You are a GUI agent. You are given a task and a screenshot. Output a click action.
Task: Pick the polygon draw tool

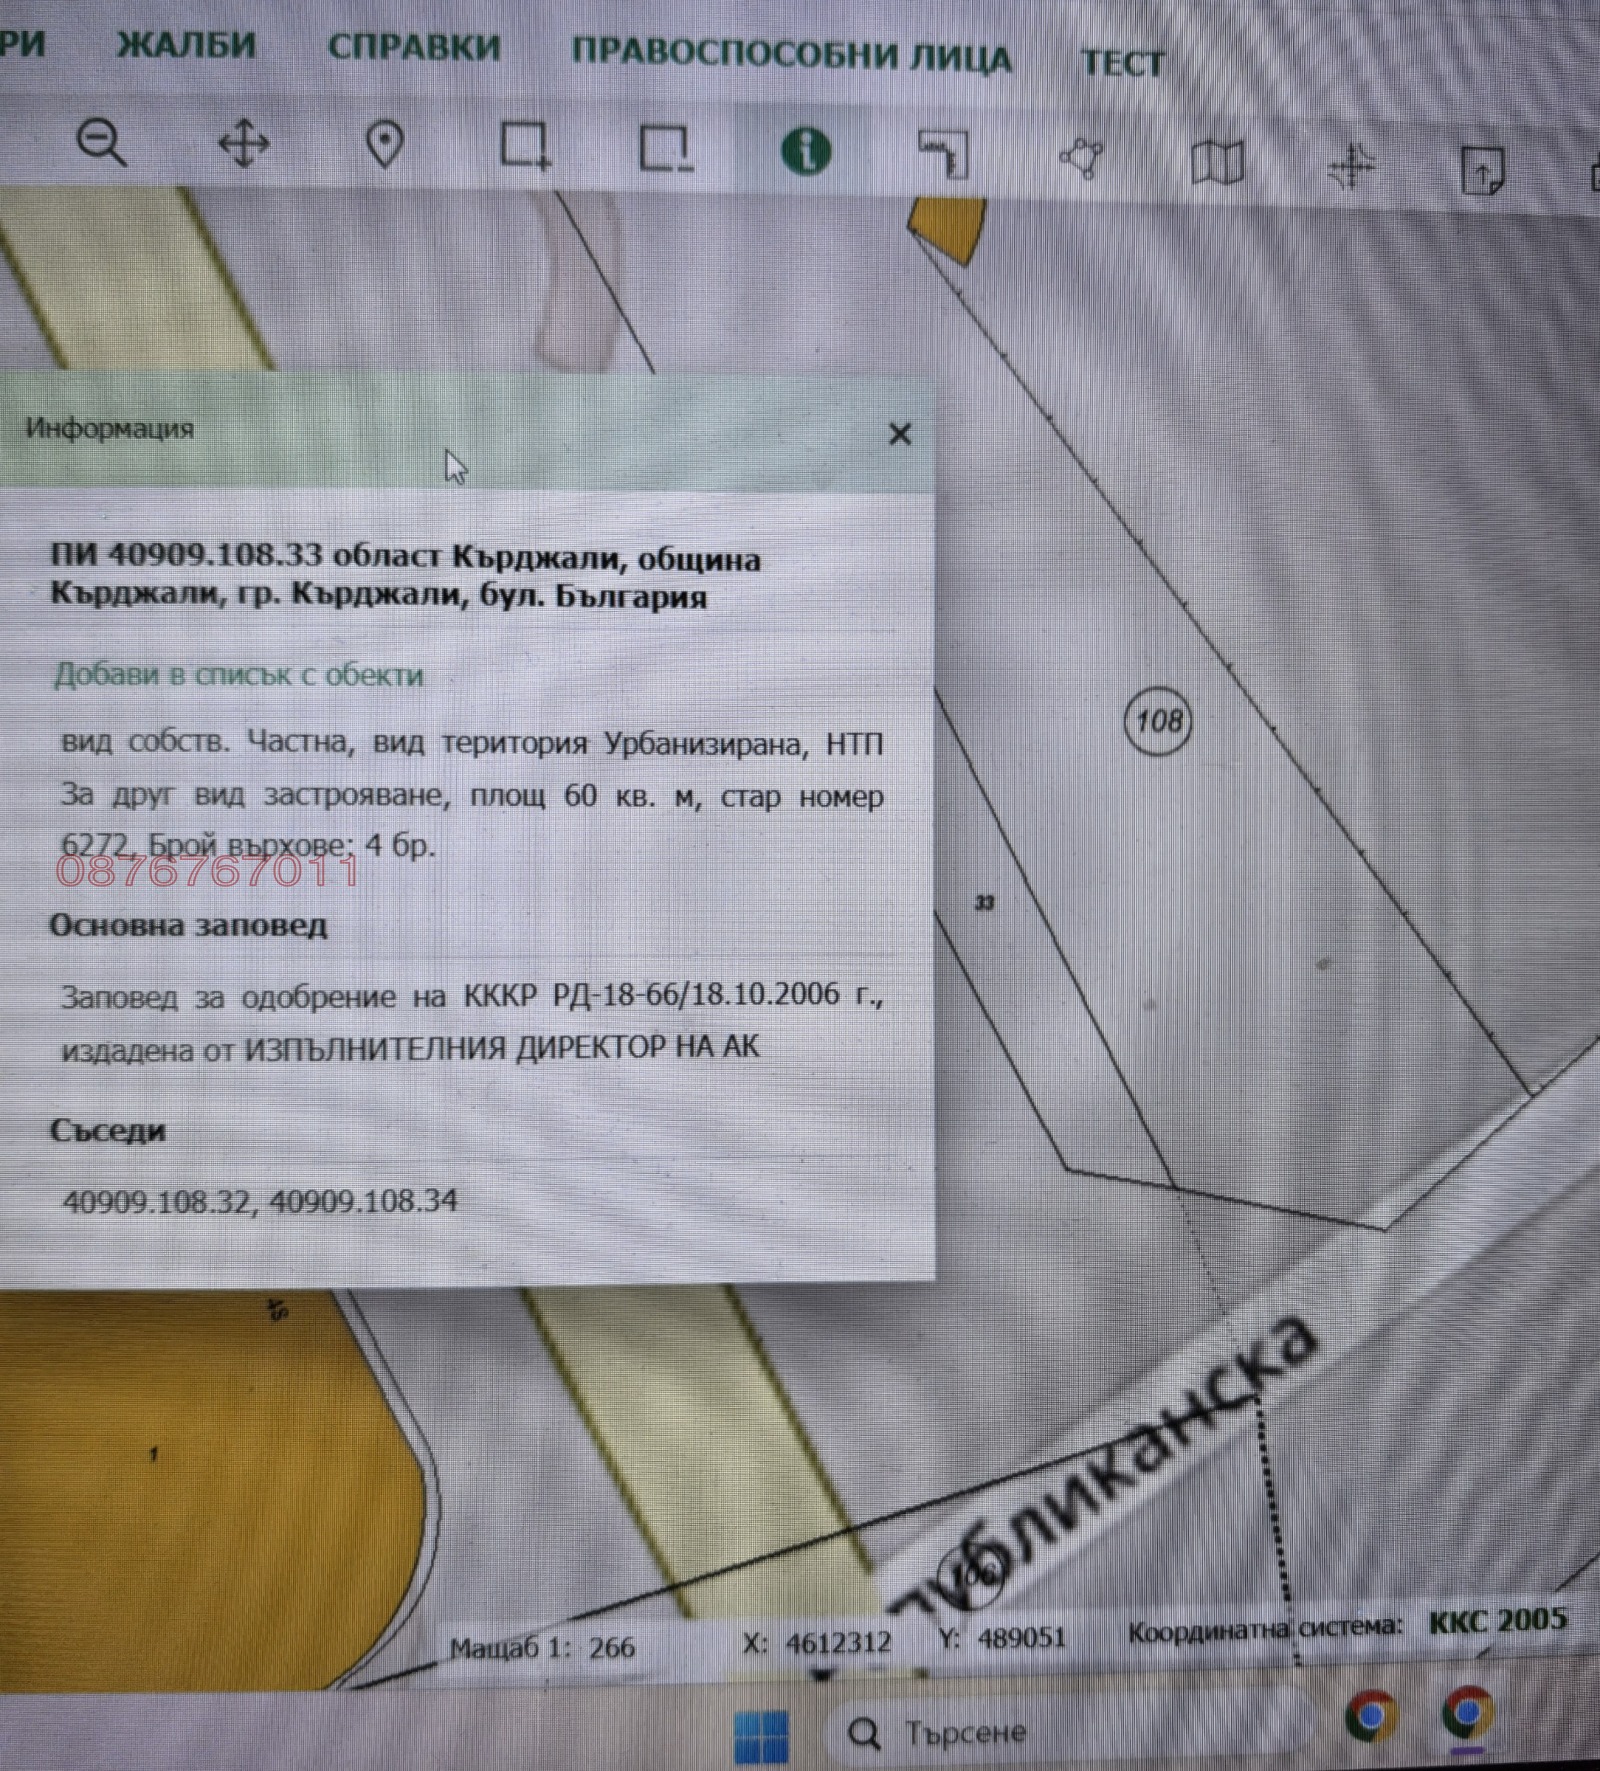(1081, 159)
